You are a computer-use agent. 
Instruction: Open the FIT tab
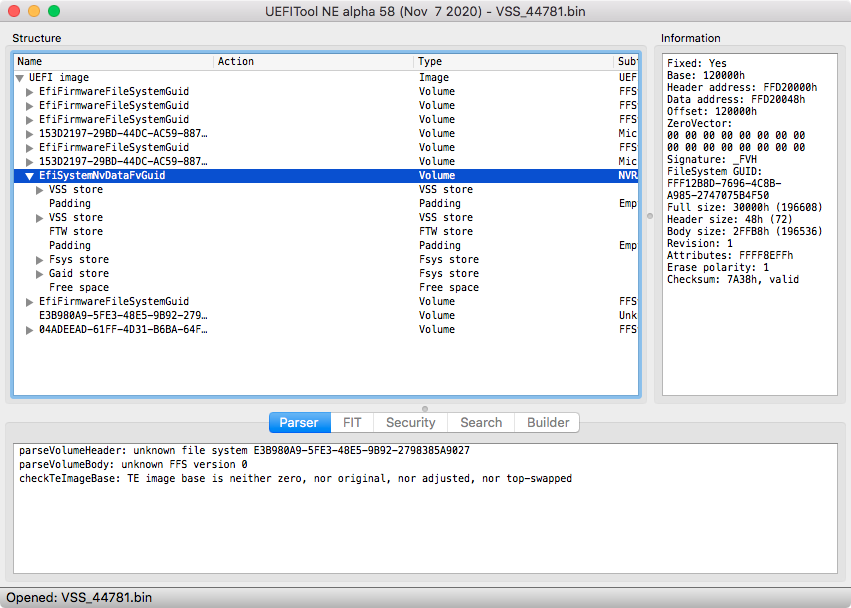pyautogui.click(x=352, y=422)
